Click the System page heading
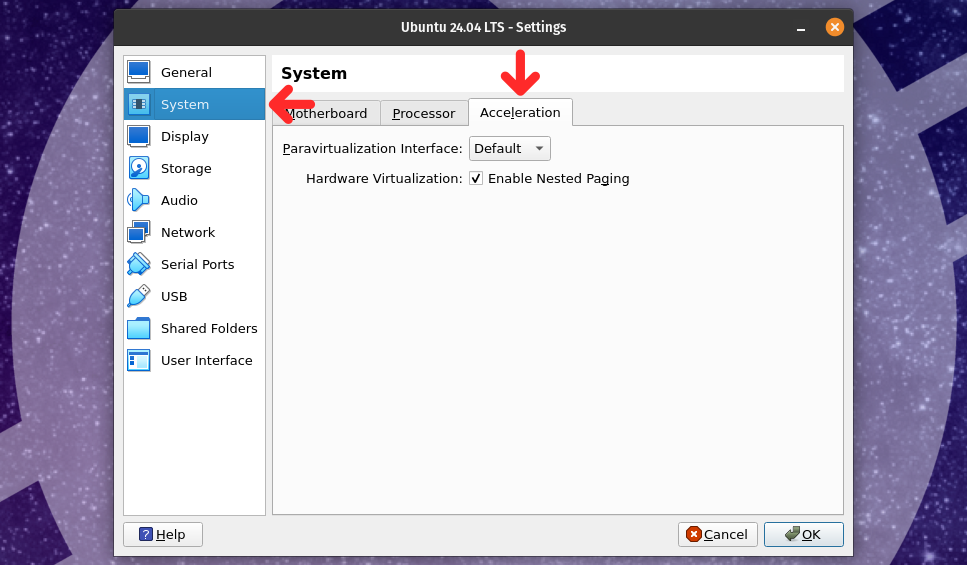 click(314, 73)
